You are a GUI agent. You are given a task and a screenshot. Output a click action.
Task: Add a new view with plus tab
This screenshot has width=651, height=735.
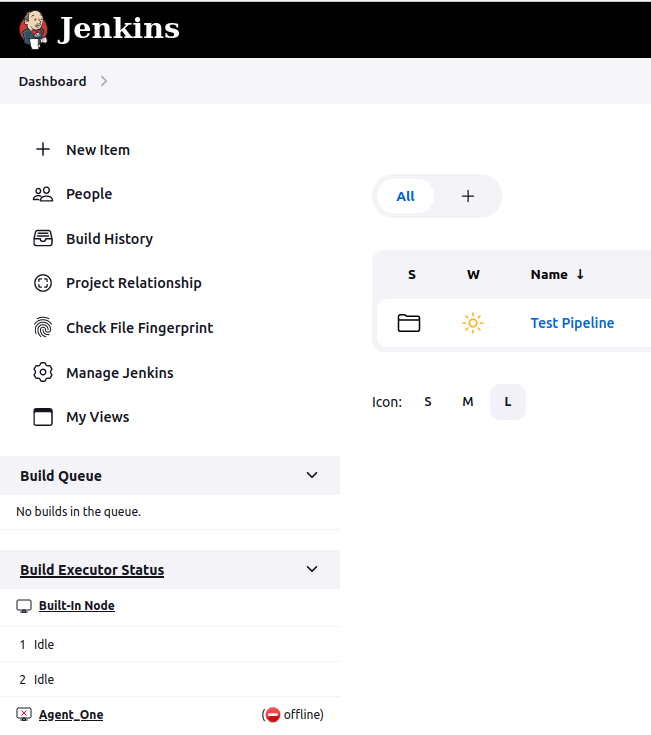pos(468,196)
